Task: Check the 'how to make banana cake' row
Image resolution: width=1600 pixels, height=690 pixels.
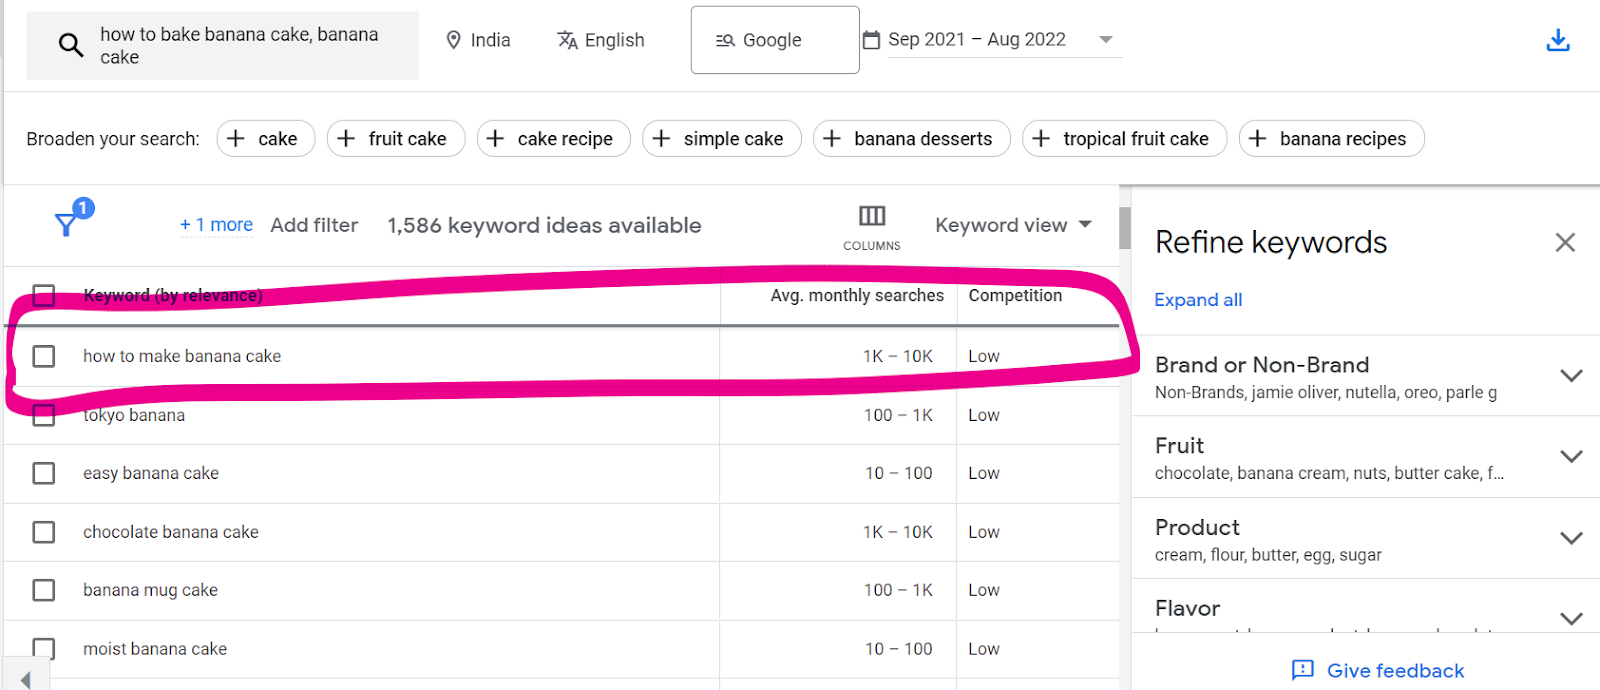Action: (44, 356)
